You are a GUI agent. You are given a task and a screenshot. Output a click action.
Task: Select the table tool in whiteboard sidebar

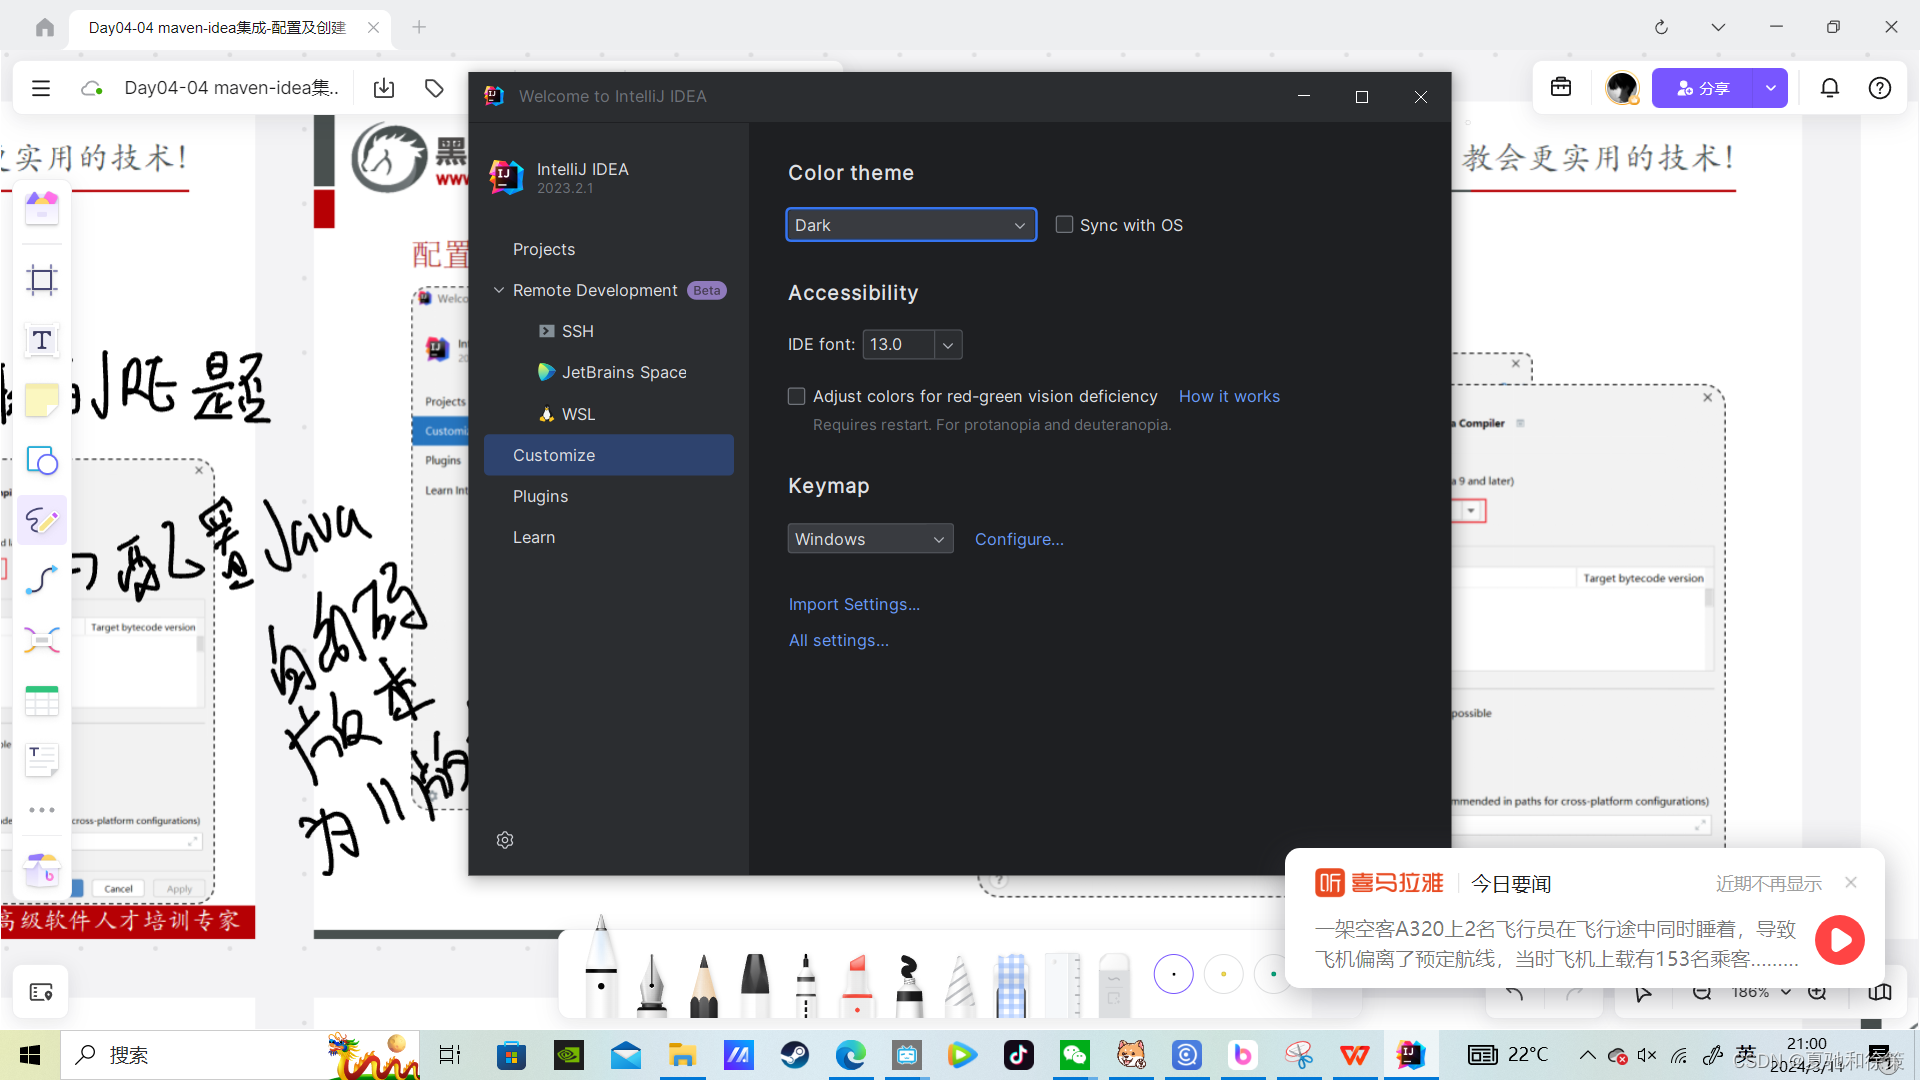pyautogui.click(x=42, y=700)
